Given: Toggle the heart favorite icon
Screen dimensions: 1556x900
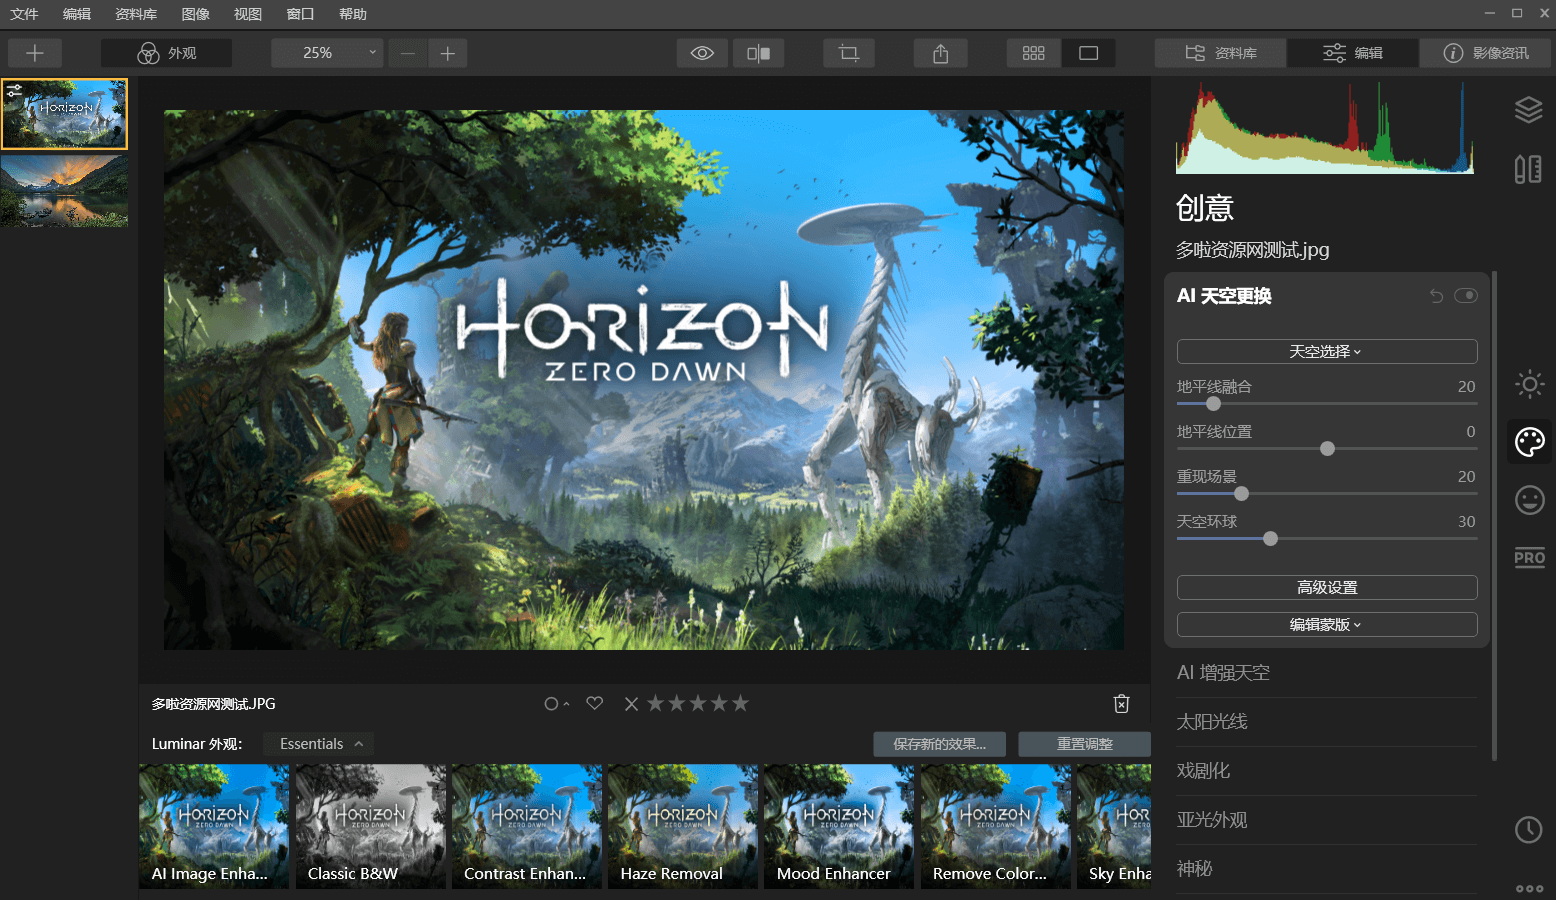Looking at the screenshot, I should pos(595,703).
